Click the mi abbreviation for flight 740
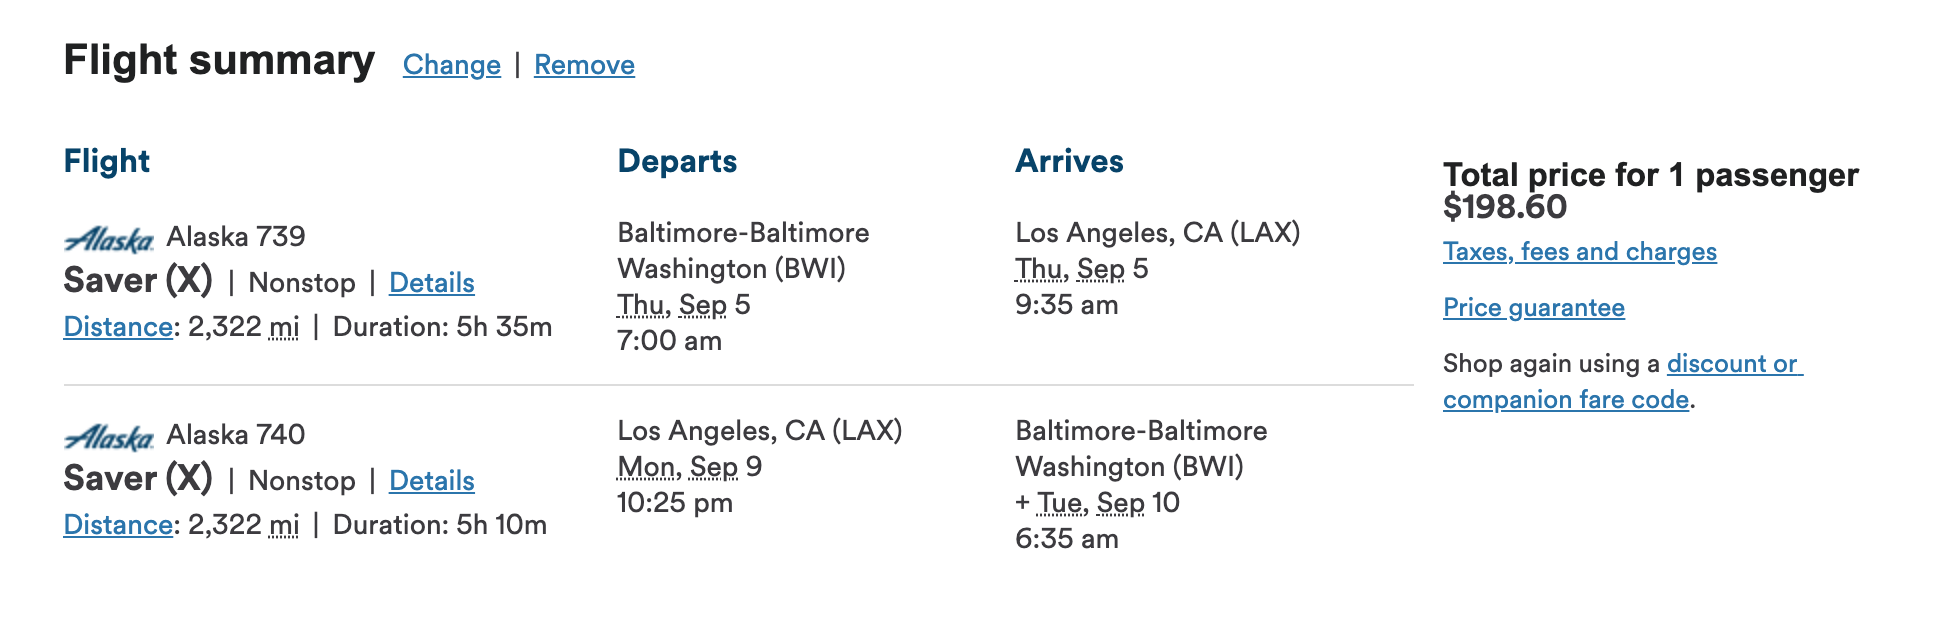This screenshot has height=624, width=1938. [285, 525]
